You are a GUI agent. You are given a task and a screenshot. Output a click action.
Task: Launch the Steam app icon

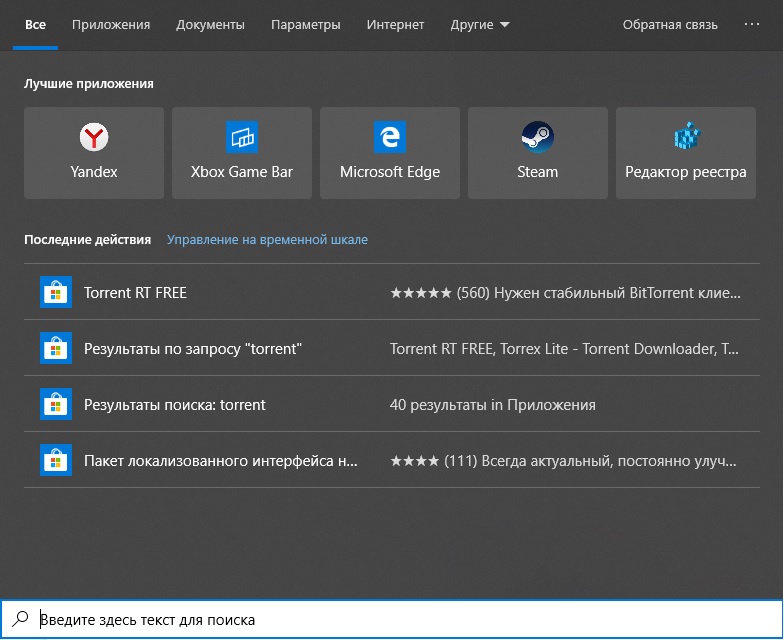point(538,136)
